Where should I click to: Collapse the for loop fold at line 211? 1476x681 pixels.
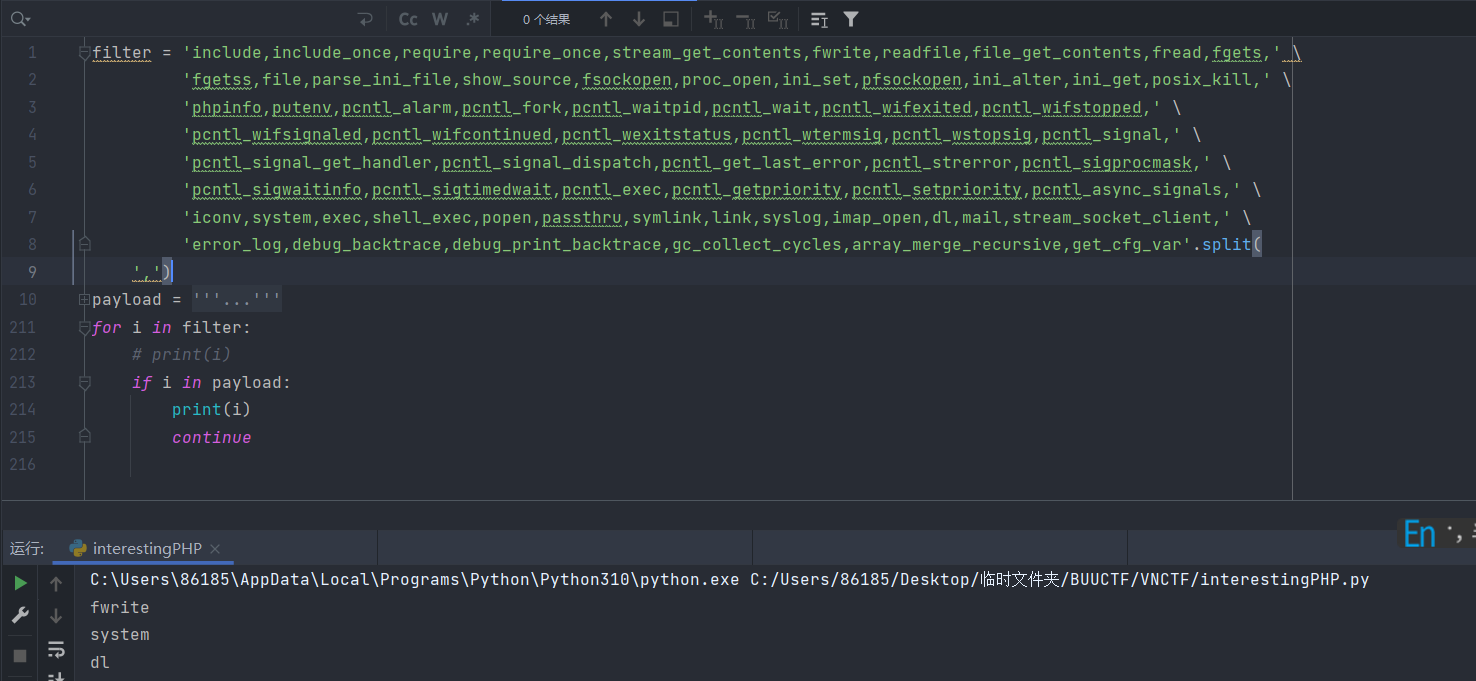pyautogui.click(x=84, y=327)
